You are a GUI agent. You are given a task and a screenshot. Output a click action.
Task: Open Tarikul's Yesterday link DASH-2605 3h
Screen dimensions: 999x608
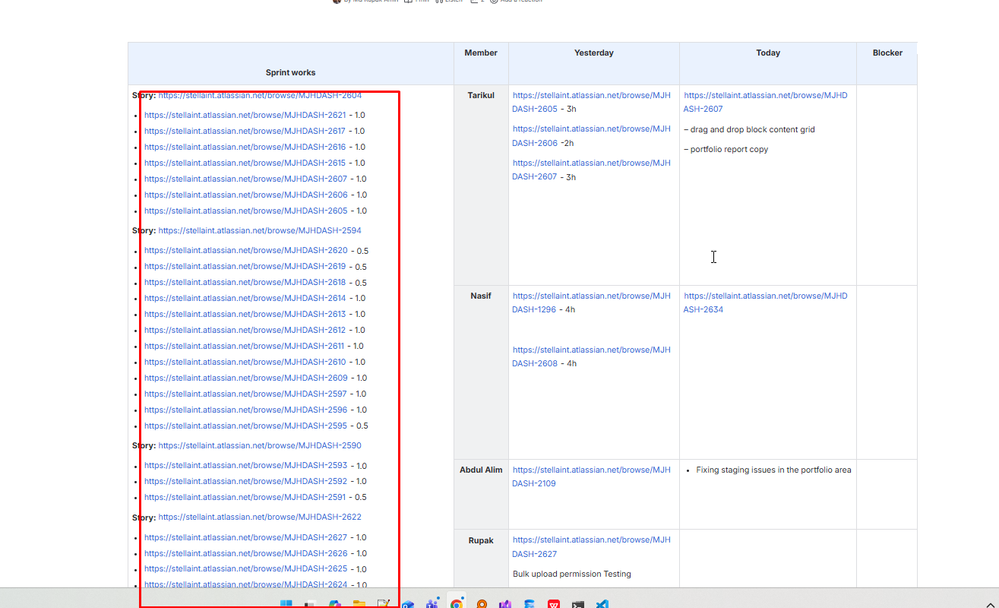point(591,102)
